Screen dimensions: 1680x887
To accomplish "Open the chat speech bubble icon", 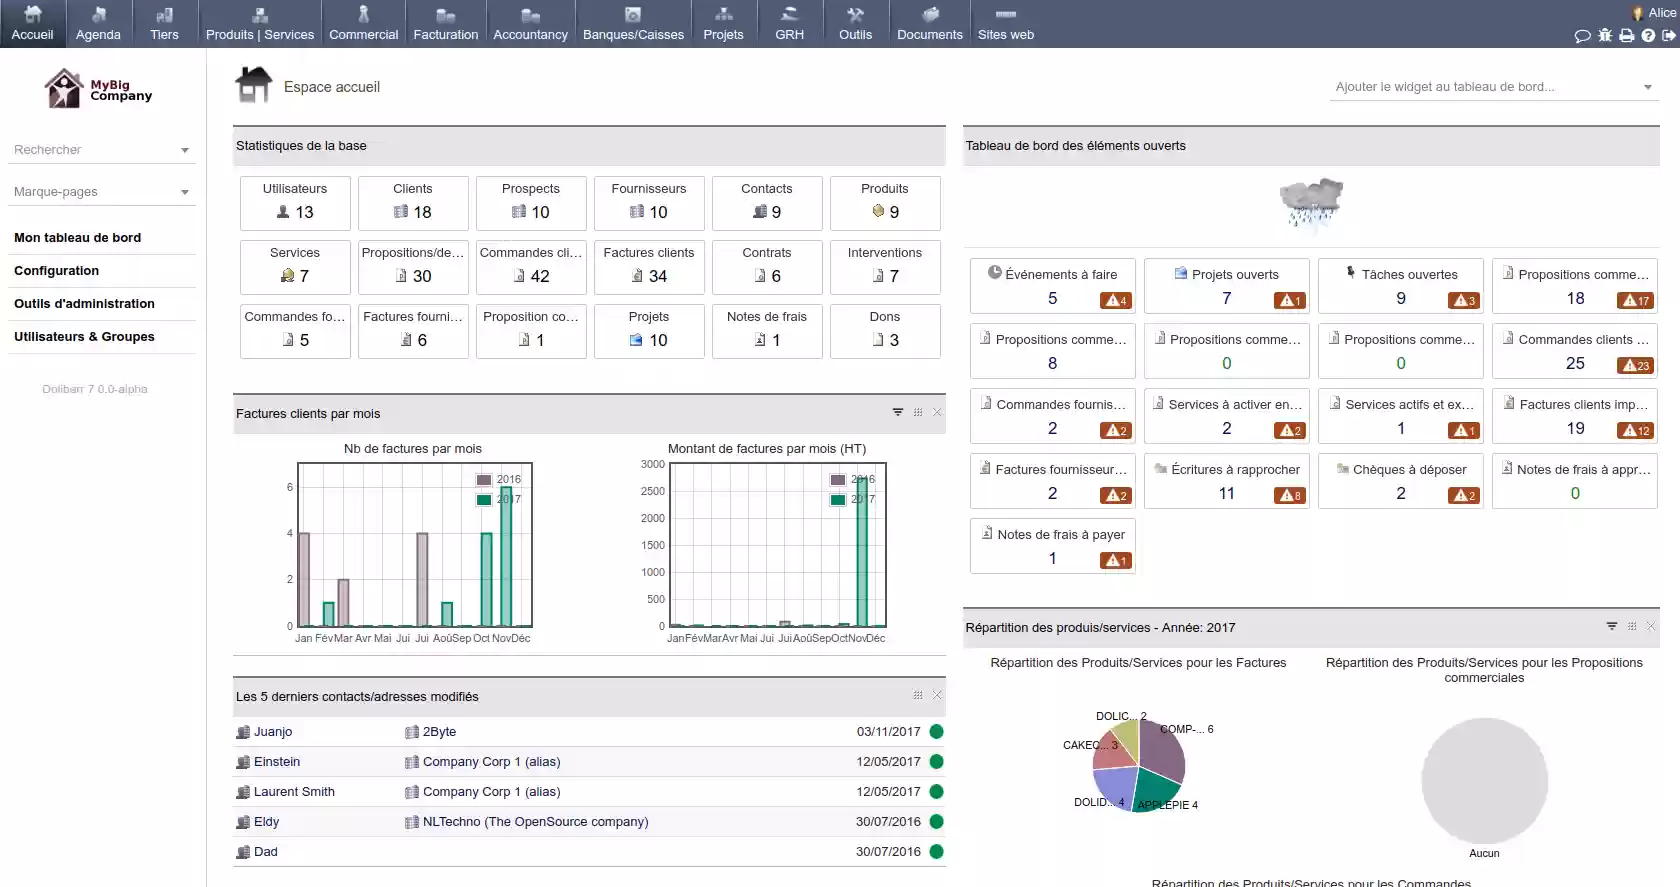I will point(1582,35).
